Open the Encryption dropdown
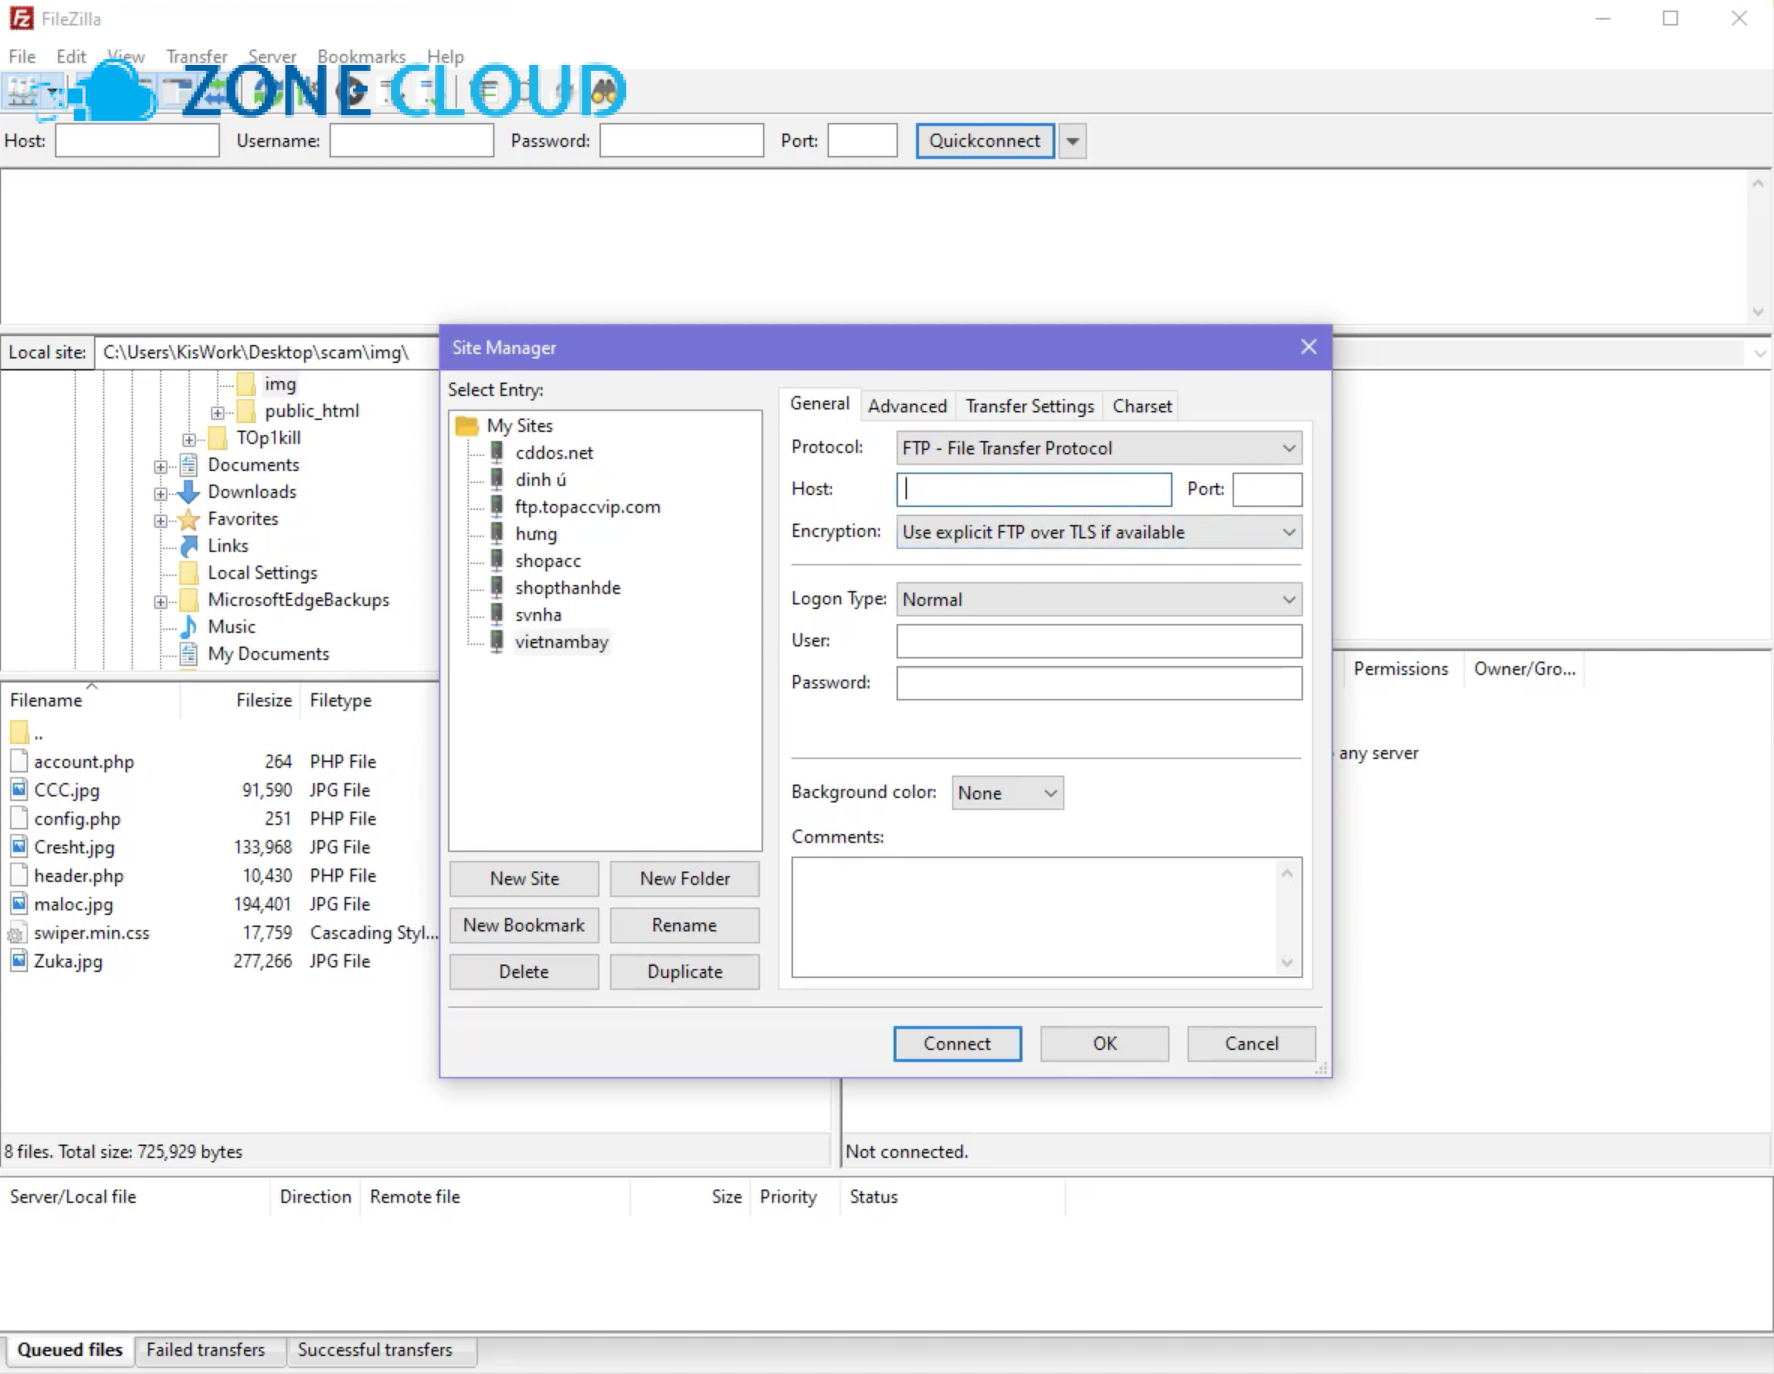Screen dimensions: 1774x1374 1099,532
